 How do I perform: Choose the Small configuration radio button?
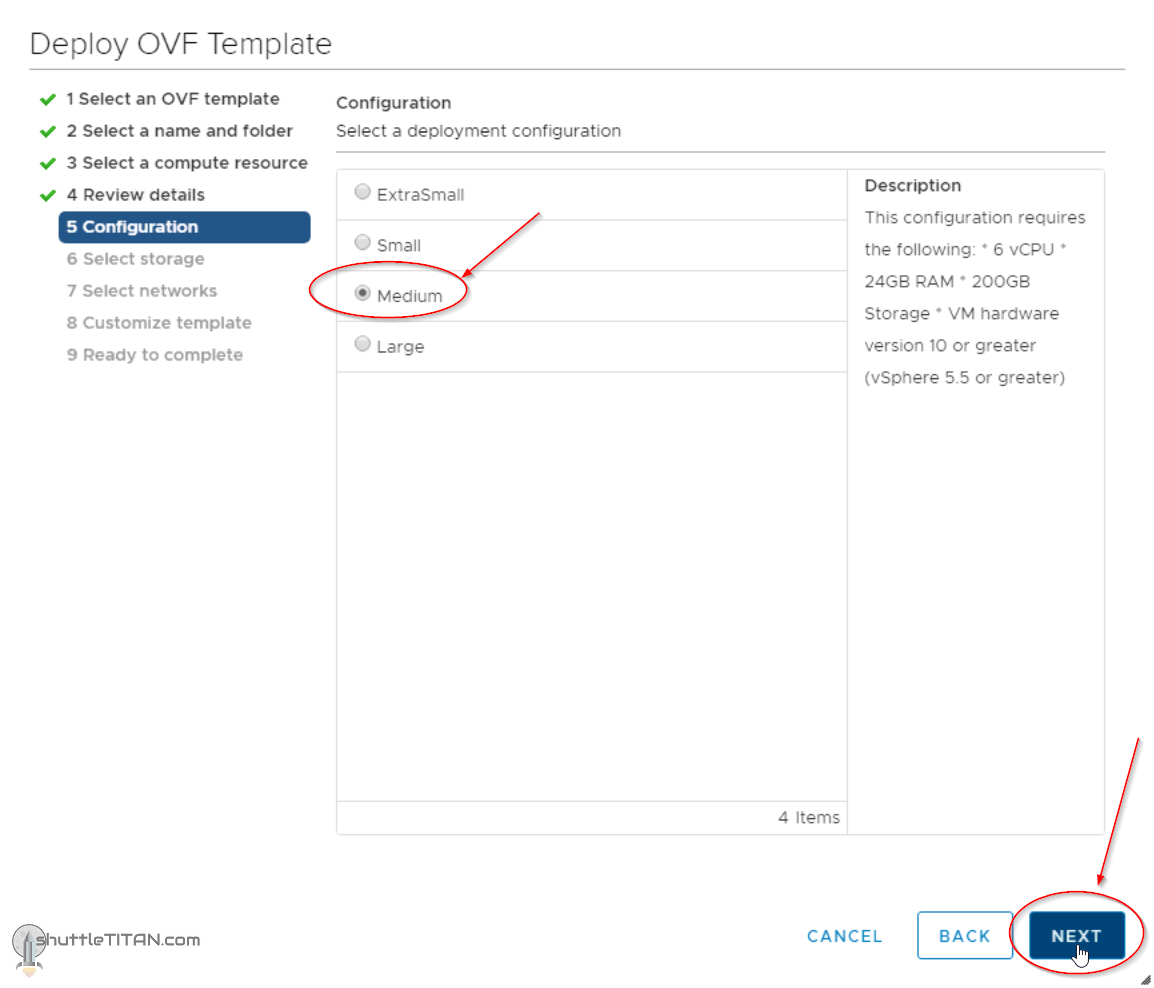click(363, 244)
